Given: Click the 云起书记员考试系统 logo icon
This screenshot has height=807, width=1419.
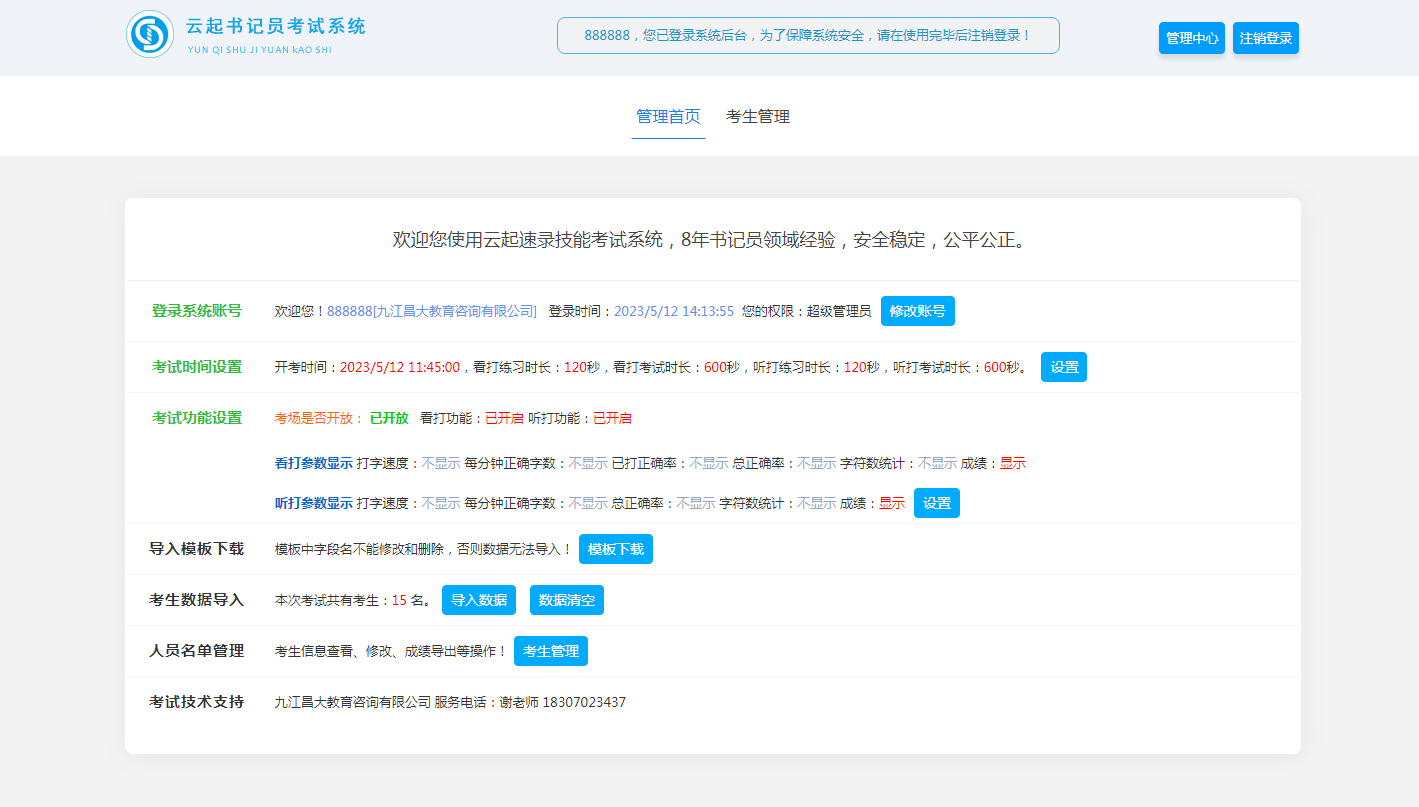Looking at the screenshot, I should click(150, 34).
